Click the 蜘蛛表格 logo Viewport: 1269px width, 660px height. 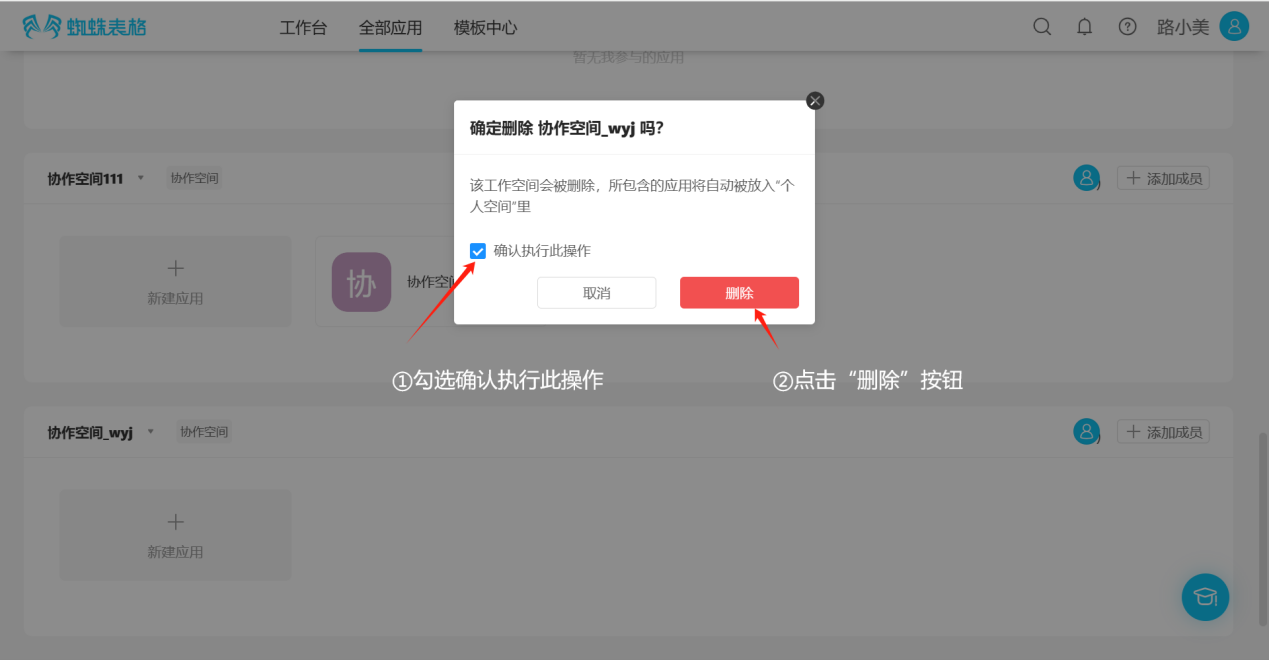coord(84,27)
